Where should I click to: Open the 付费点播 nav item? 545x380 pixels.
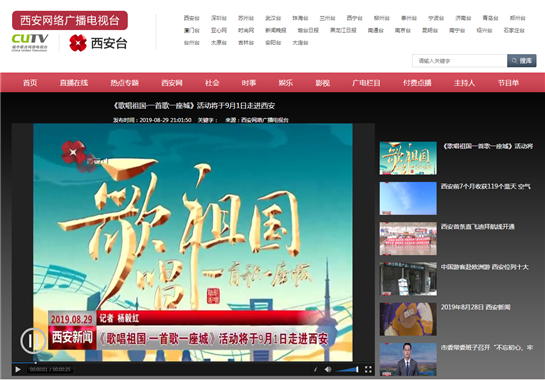(417, 83)
